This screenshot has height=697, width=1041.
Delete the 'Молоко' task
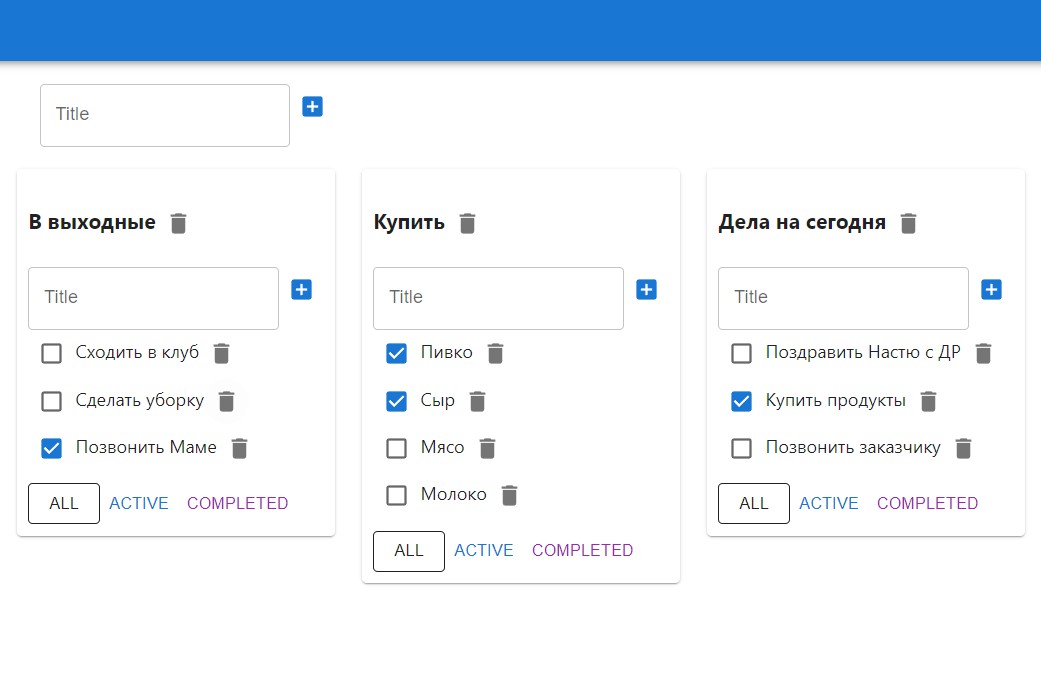coord(509,495)
